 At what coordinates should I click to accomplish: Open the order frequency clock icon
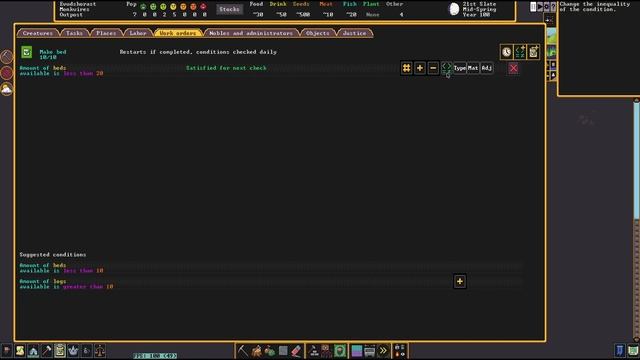(x=507, y=52)
